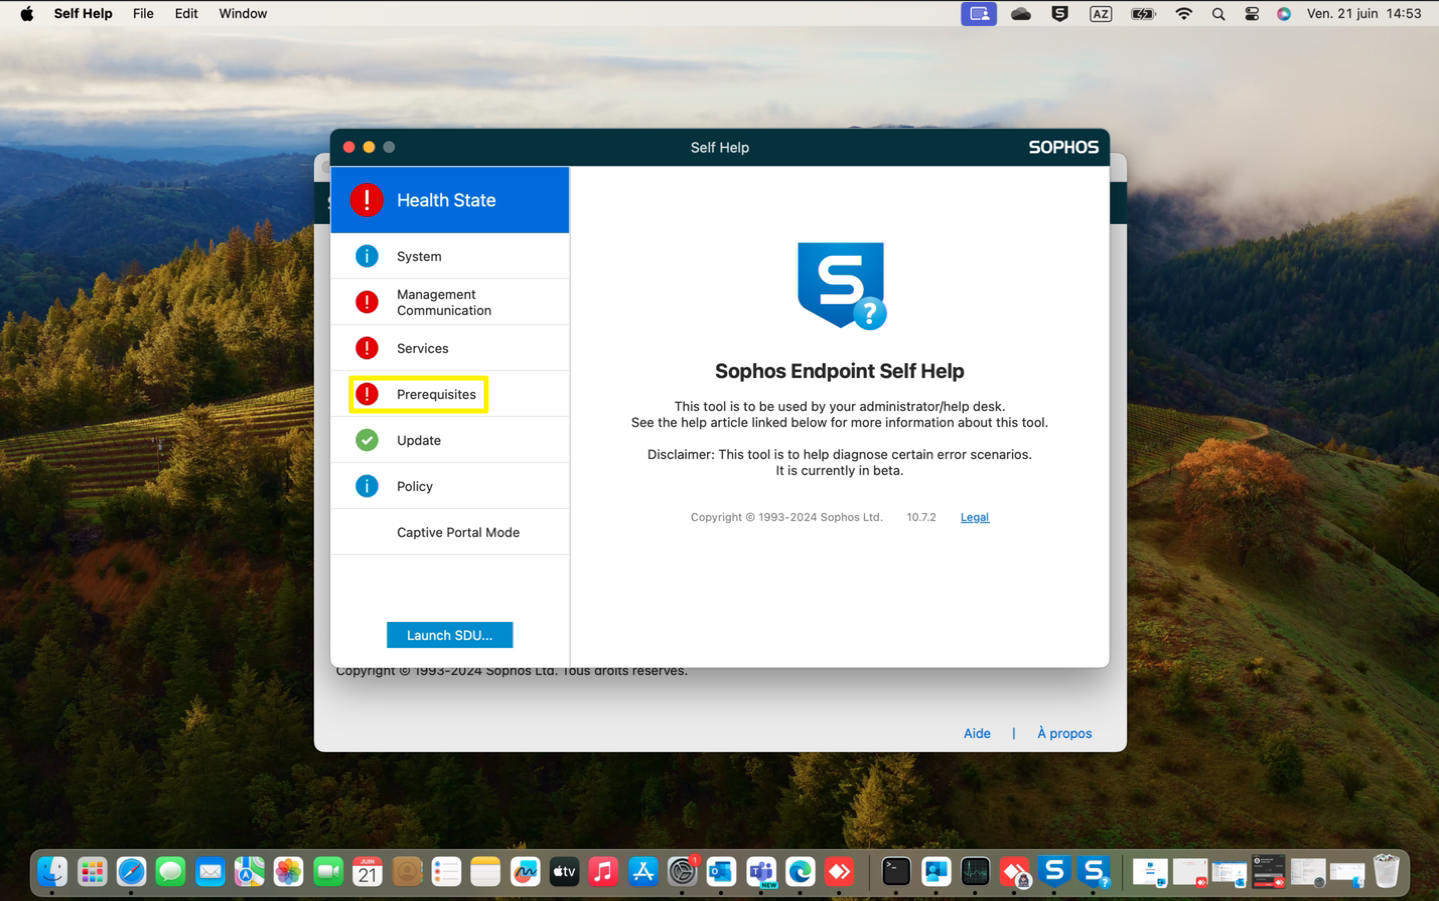Click the OneDrive cloud menu bar icon
The height and width of the screenshot is (901, 1439).
1021,14
